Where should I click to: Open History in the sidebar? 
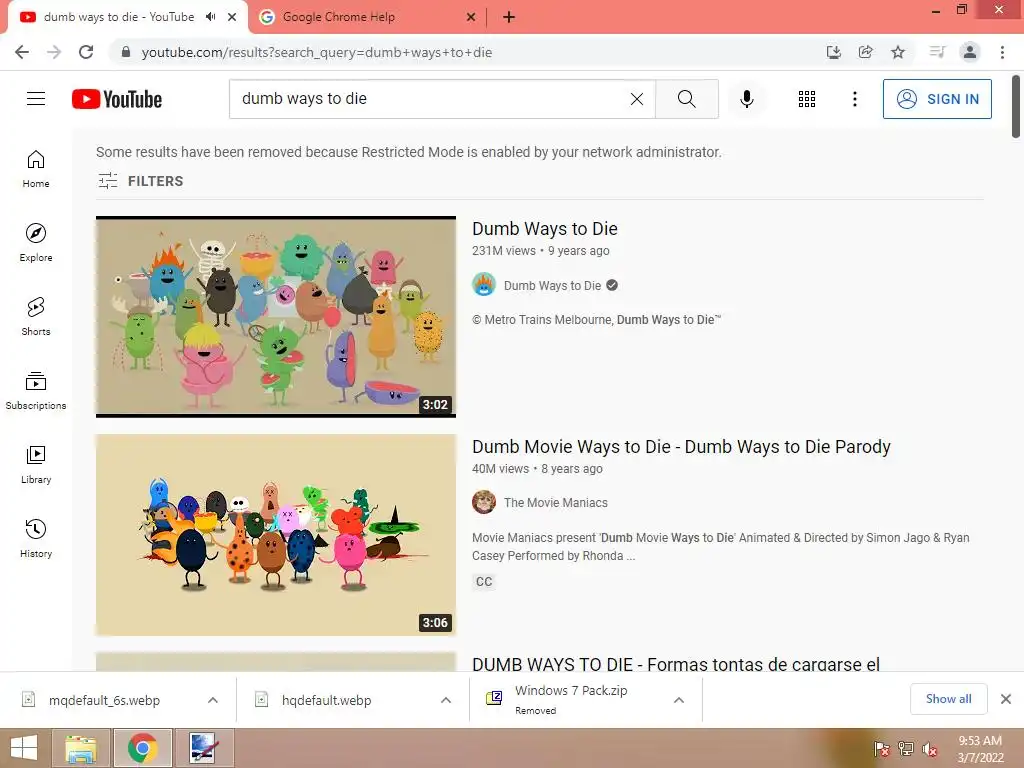coord(36,538)
